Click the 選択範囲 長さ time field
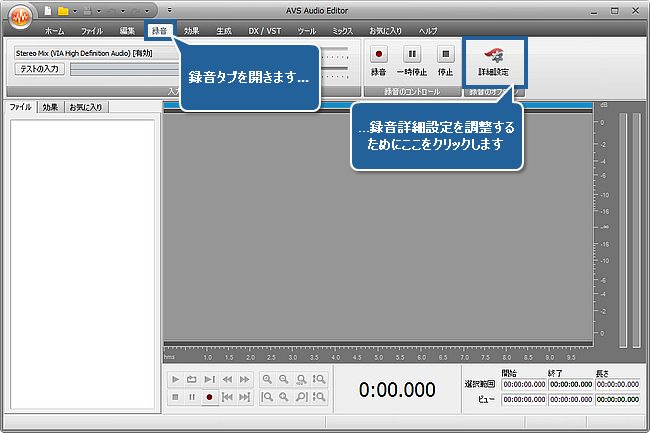The height and width of the screenshot is (433, 650). [618, 385]
